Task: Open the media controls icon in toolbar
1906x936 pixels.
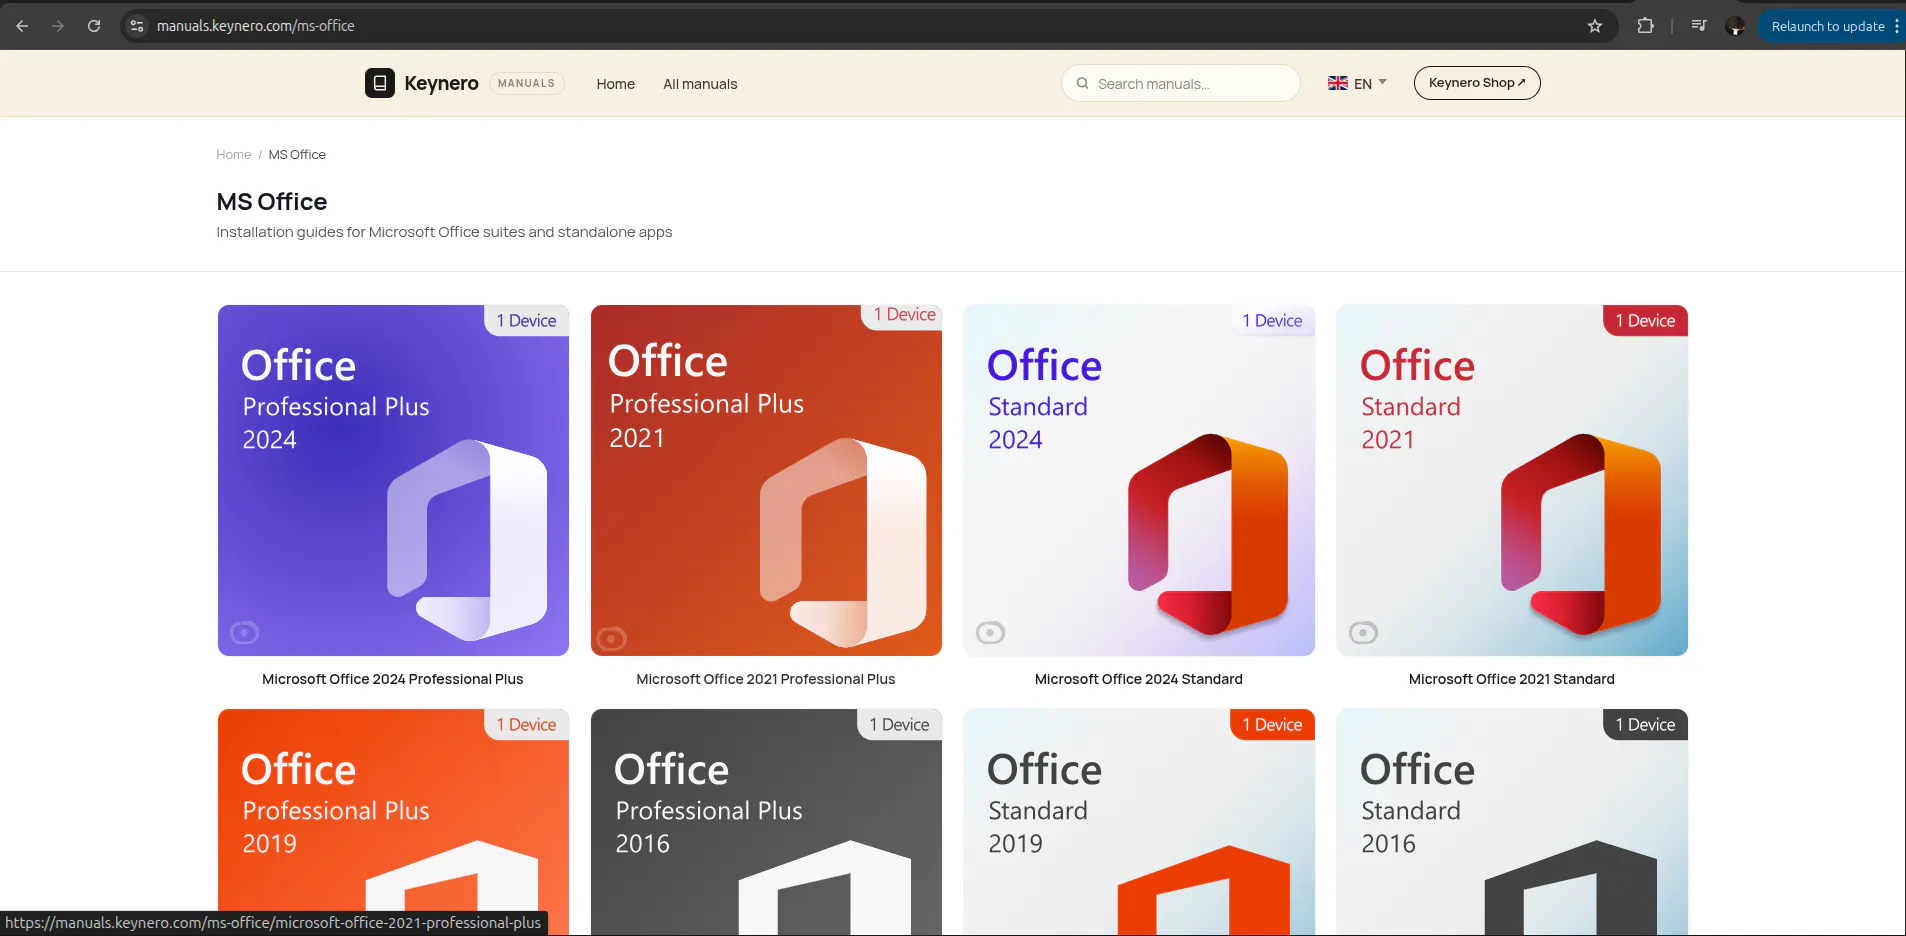Action: click(1699, 26)
